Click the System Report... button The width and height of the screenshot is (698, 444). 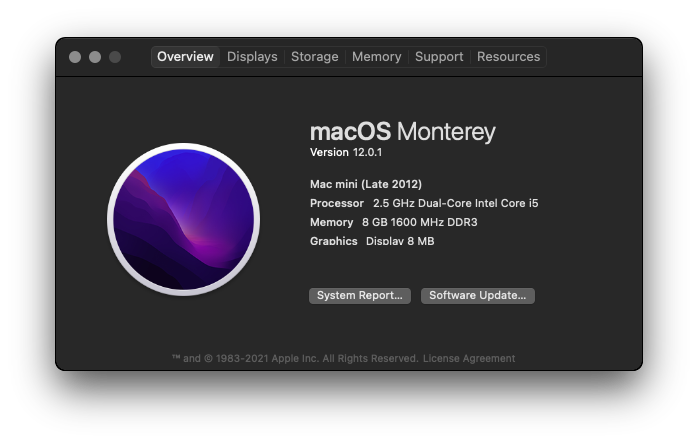coord(360,296)
